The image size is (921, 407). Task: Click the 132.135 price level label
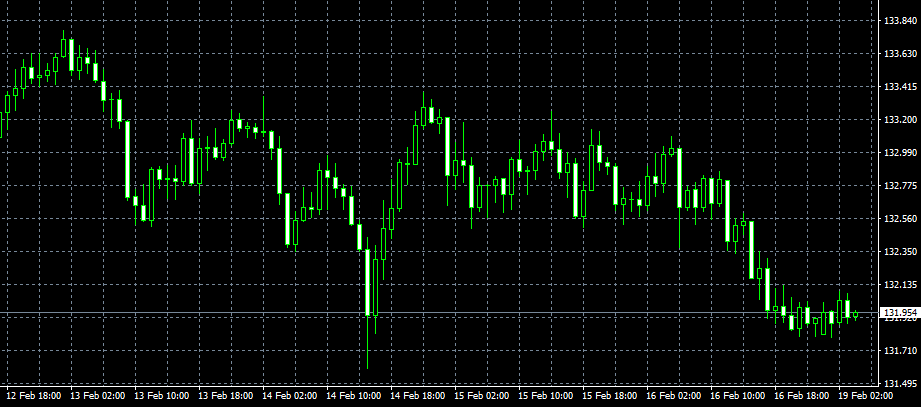tap(900, 285)
